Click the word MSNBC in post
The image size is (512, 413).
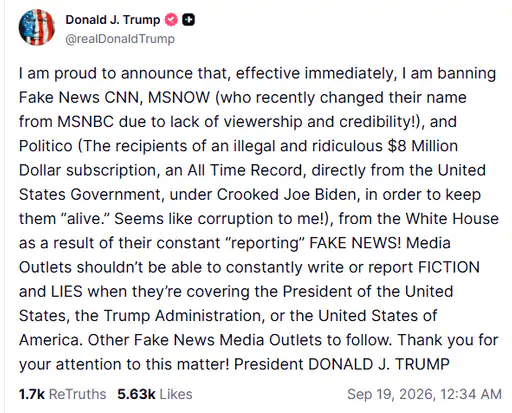pos(86,122)
